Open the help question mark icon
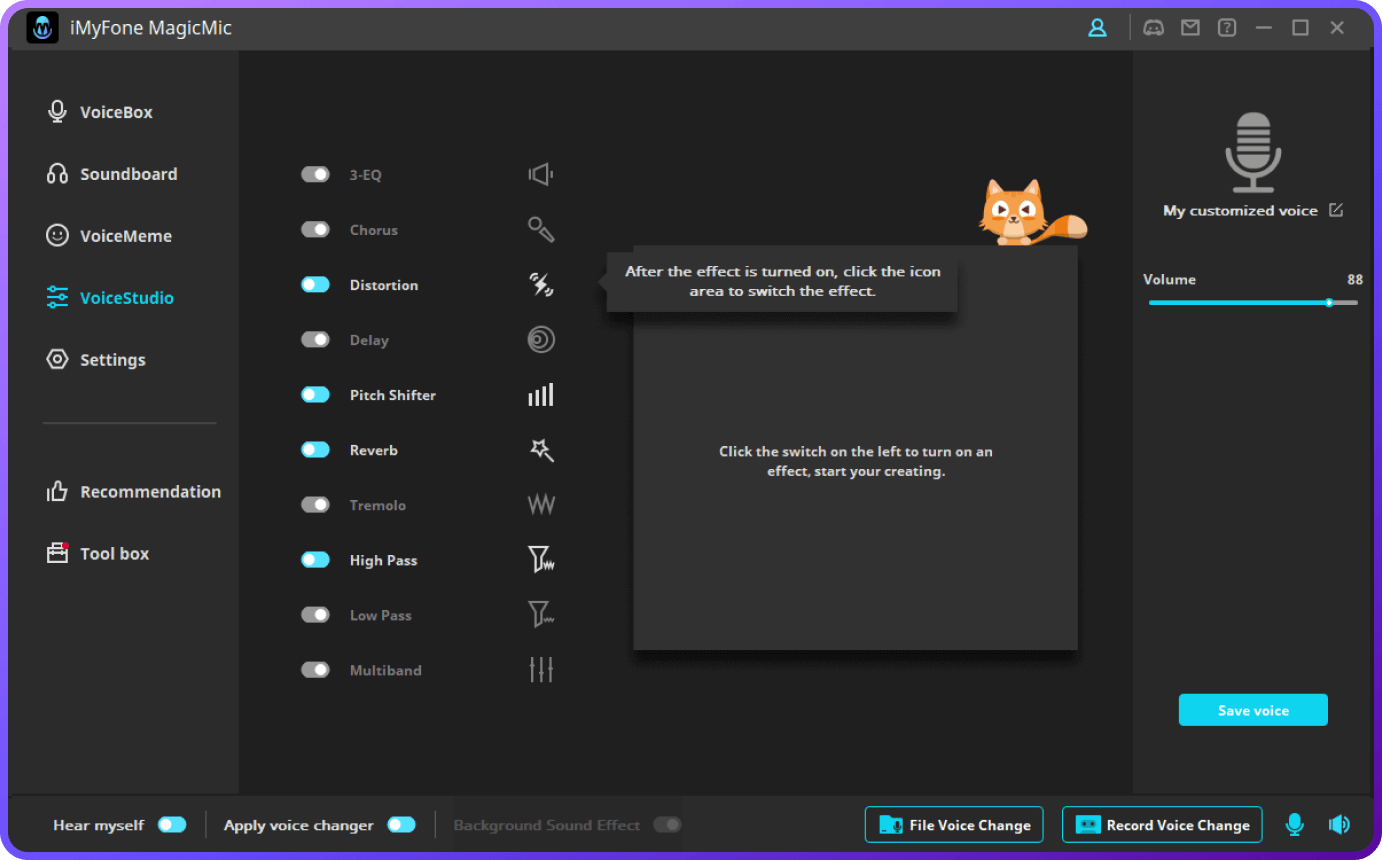Image resolution: width=1382 pixels, height=860 pixels. pos(1227,28)
